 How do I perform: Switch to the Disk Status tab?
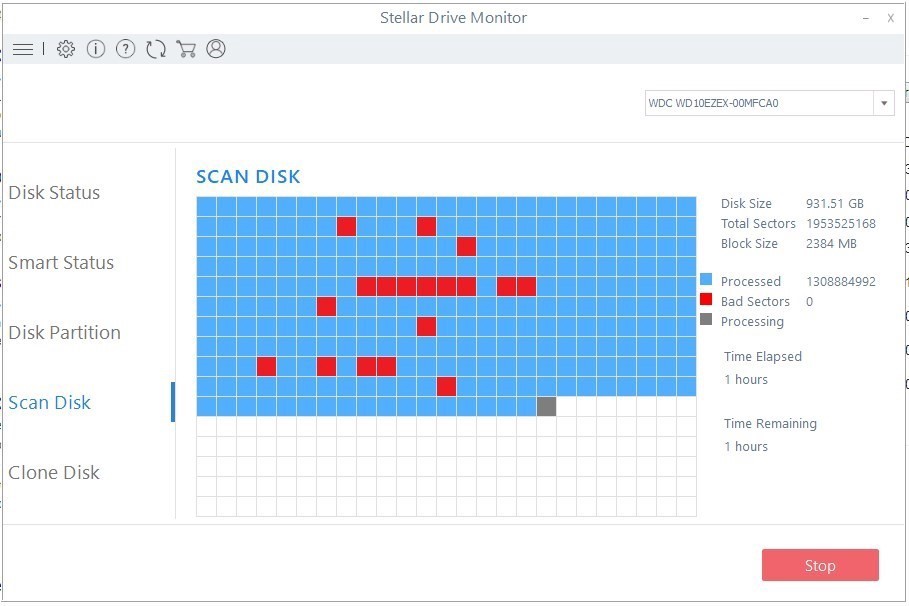coord(54,193)
